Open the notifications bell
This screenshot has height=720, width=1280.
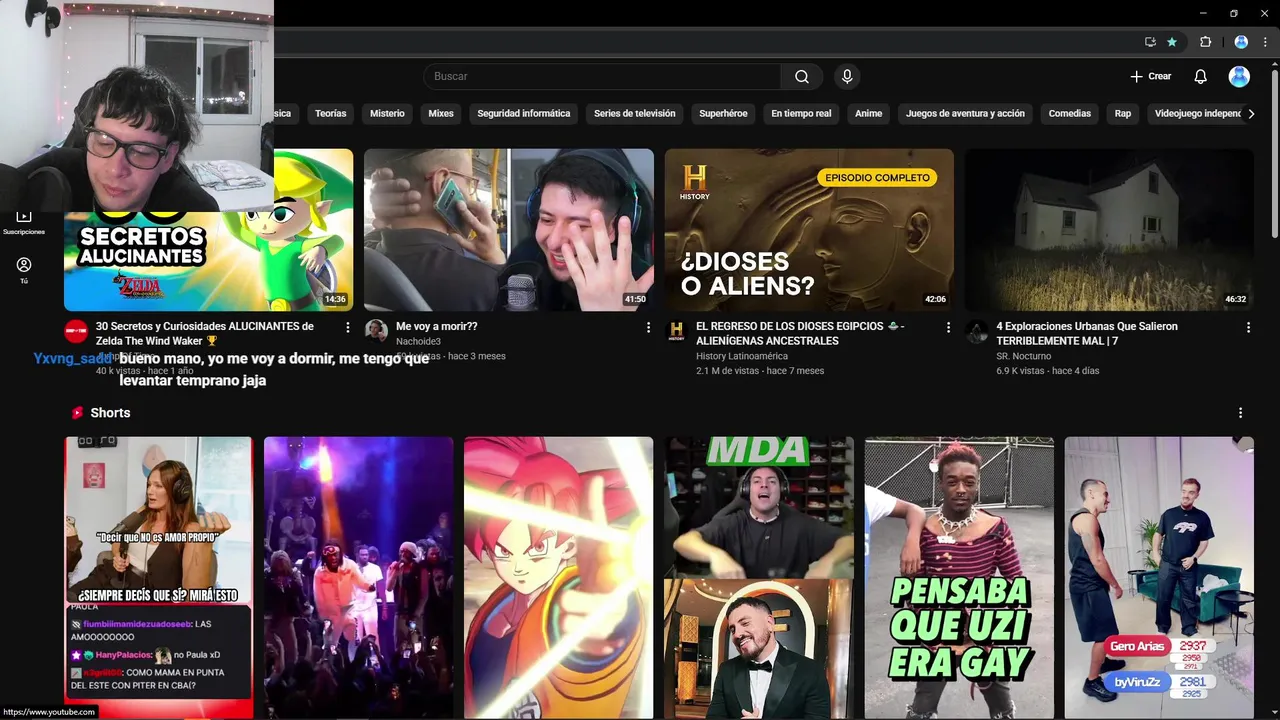click(x=1200, y=77)
